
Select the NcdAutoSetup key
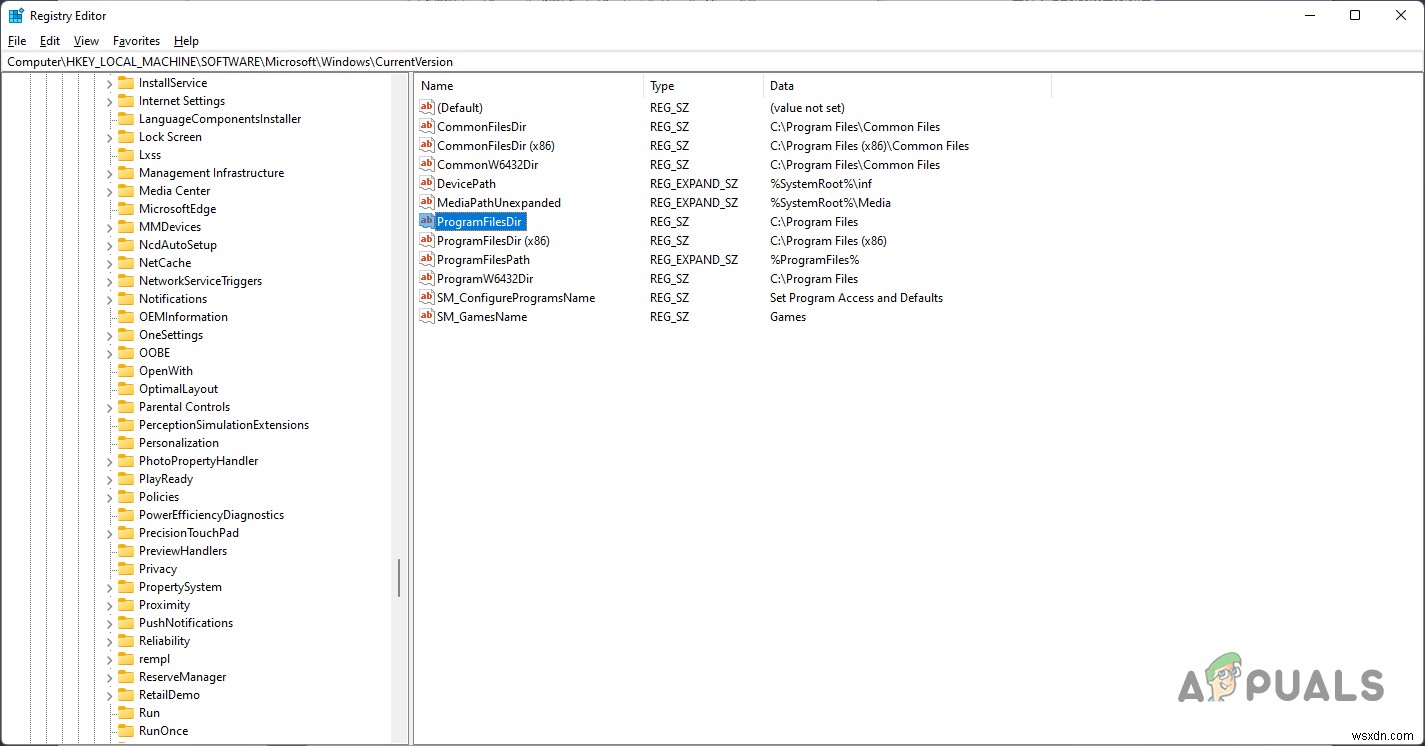tap(178, 245)
